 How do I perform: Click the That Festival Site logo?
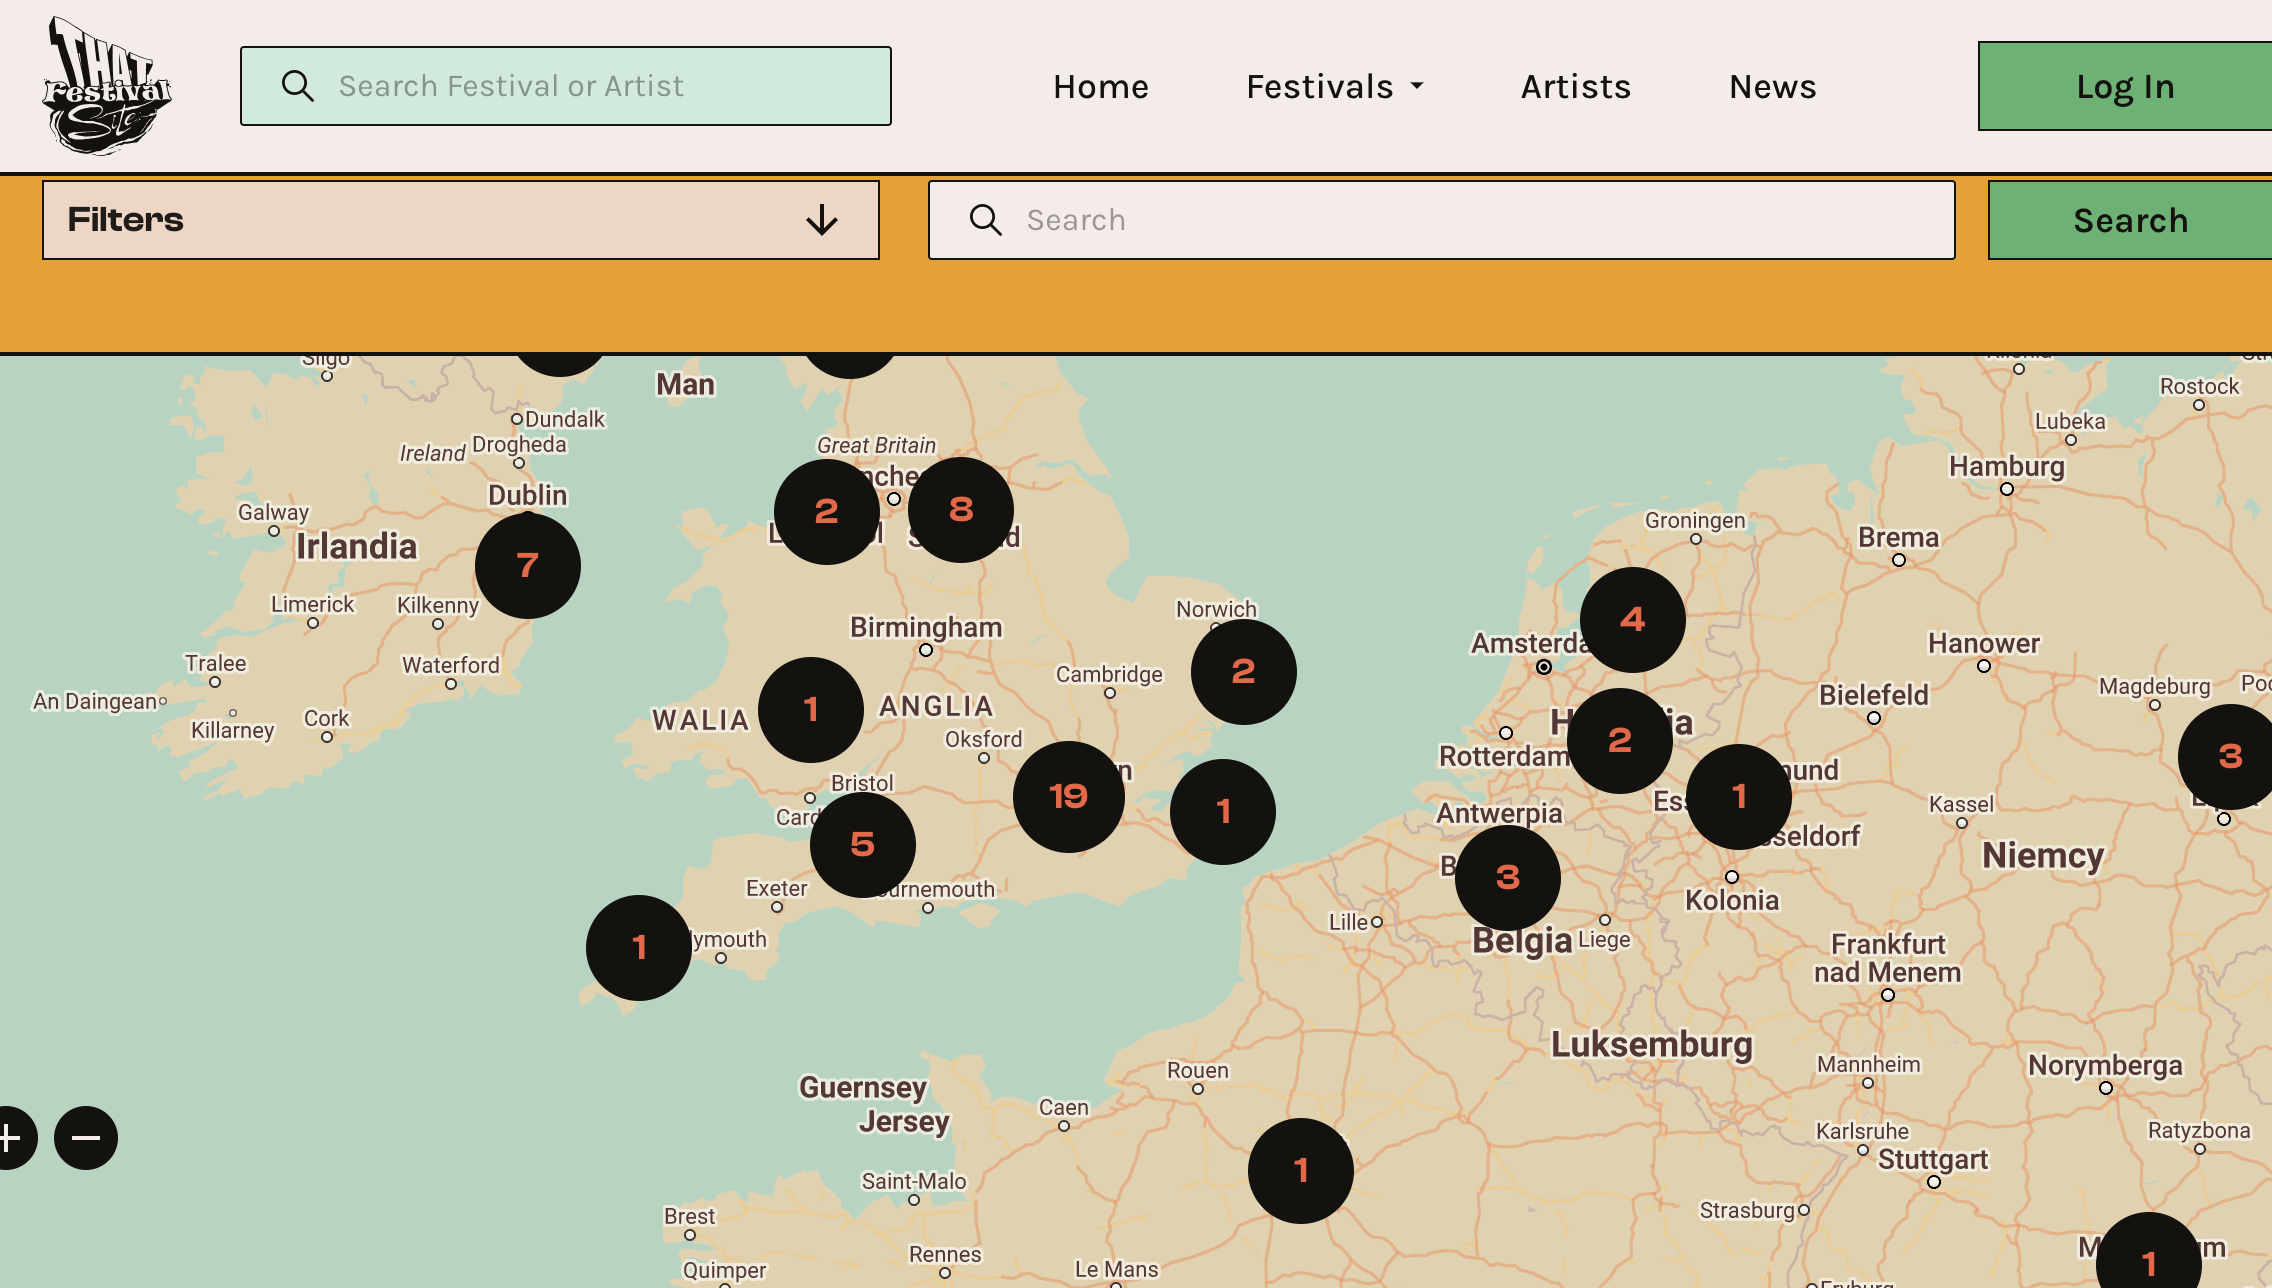tap(107, 86)
